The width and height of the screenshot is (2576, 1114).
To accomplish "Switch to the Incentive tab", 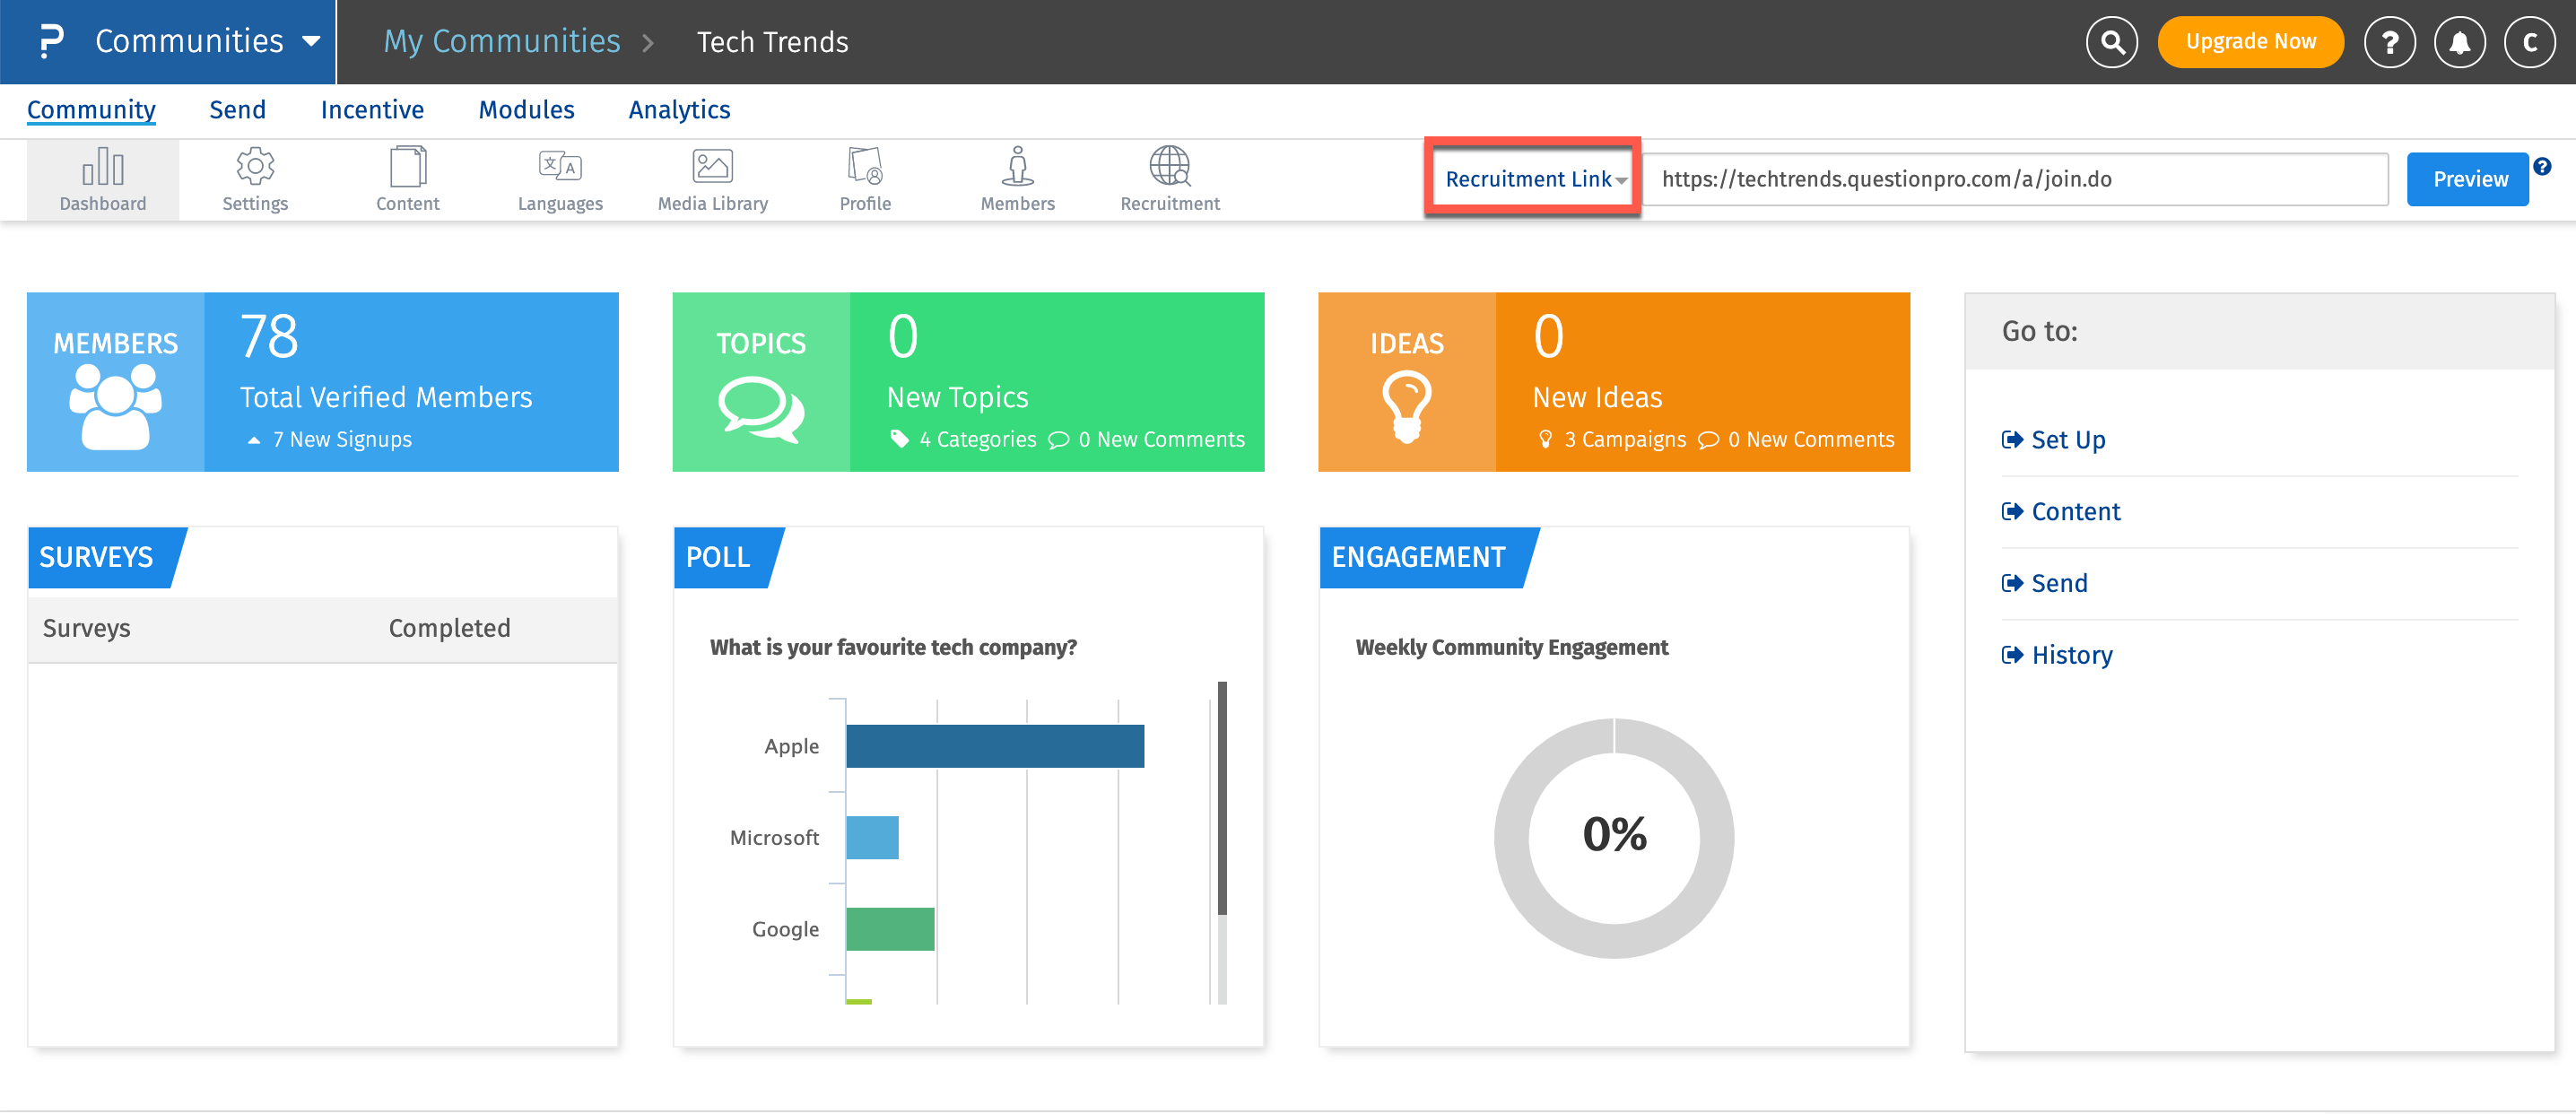I will coord(372,110).
